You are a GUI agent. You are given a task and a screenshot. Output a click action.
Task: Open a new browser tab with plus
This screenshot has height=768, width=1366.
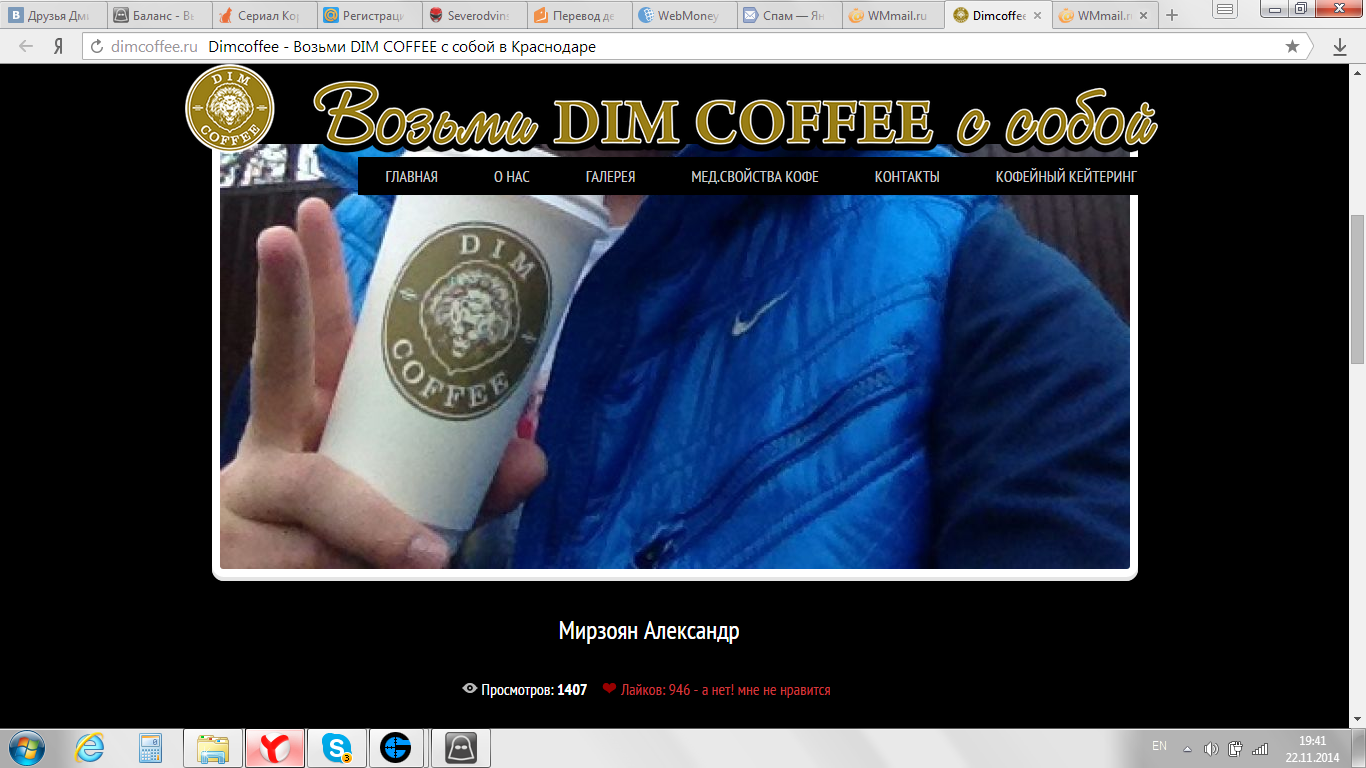(1172, 15)
